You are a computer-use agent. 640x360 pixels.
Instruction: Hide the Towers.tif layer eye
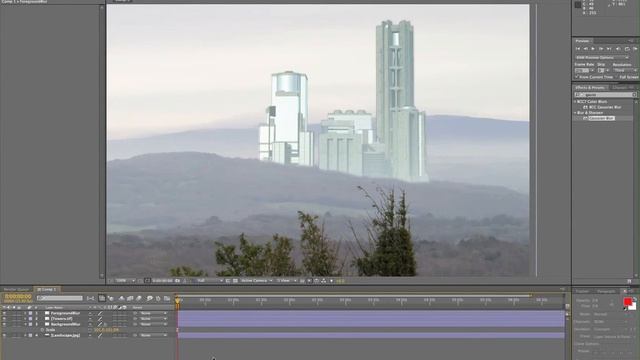(4, 319)
